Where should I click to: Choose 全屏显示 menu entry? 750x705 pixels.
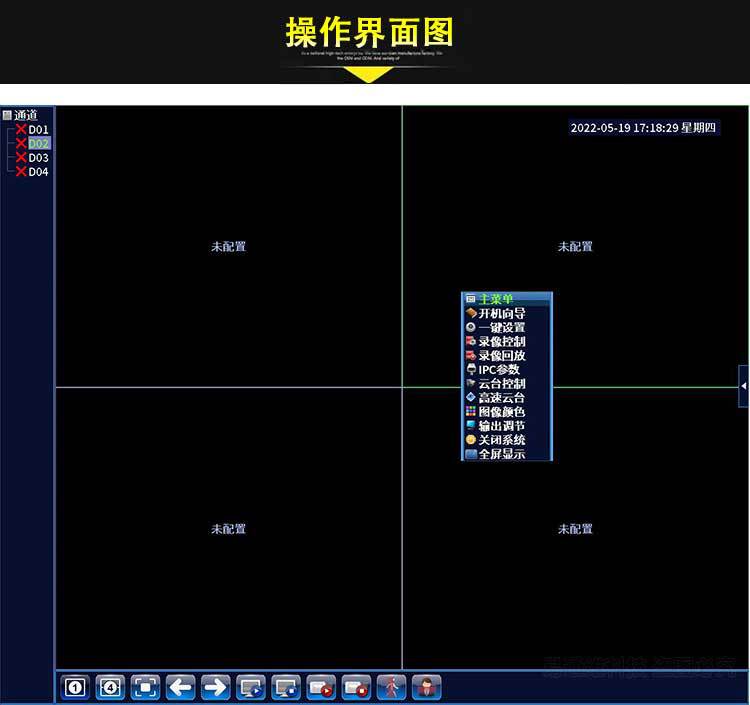tap(507, 454)
